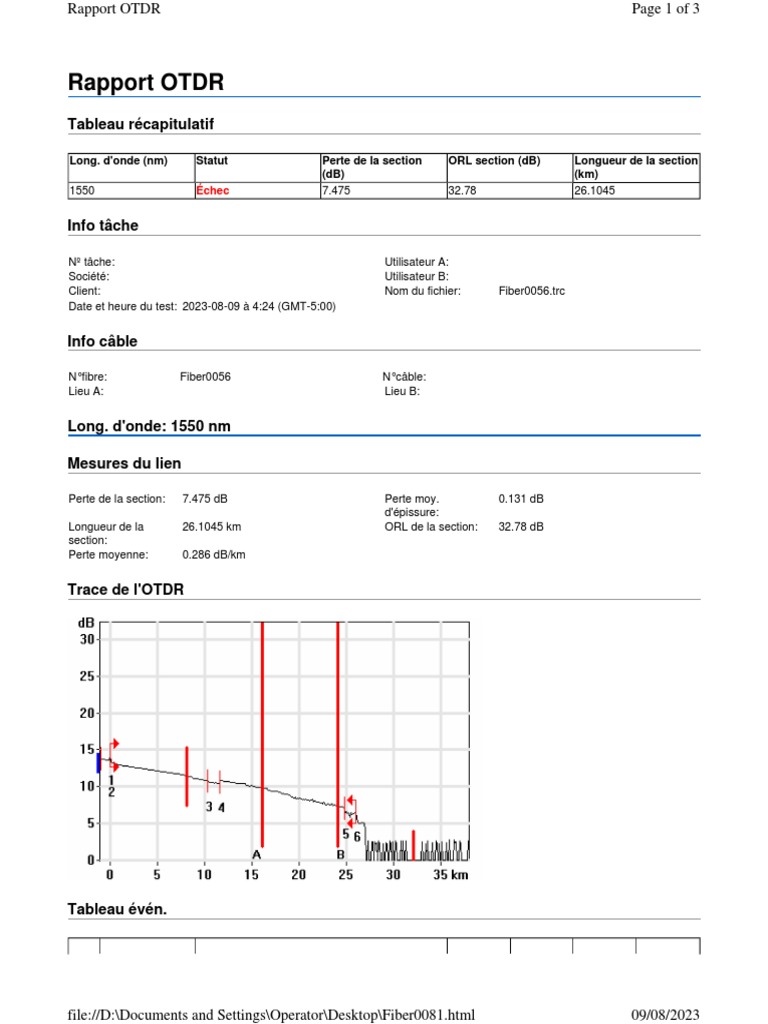
Task: Click the 'Perte de la section (dB)' header
Action: click(383, 168)
